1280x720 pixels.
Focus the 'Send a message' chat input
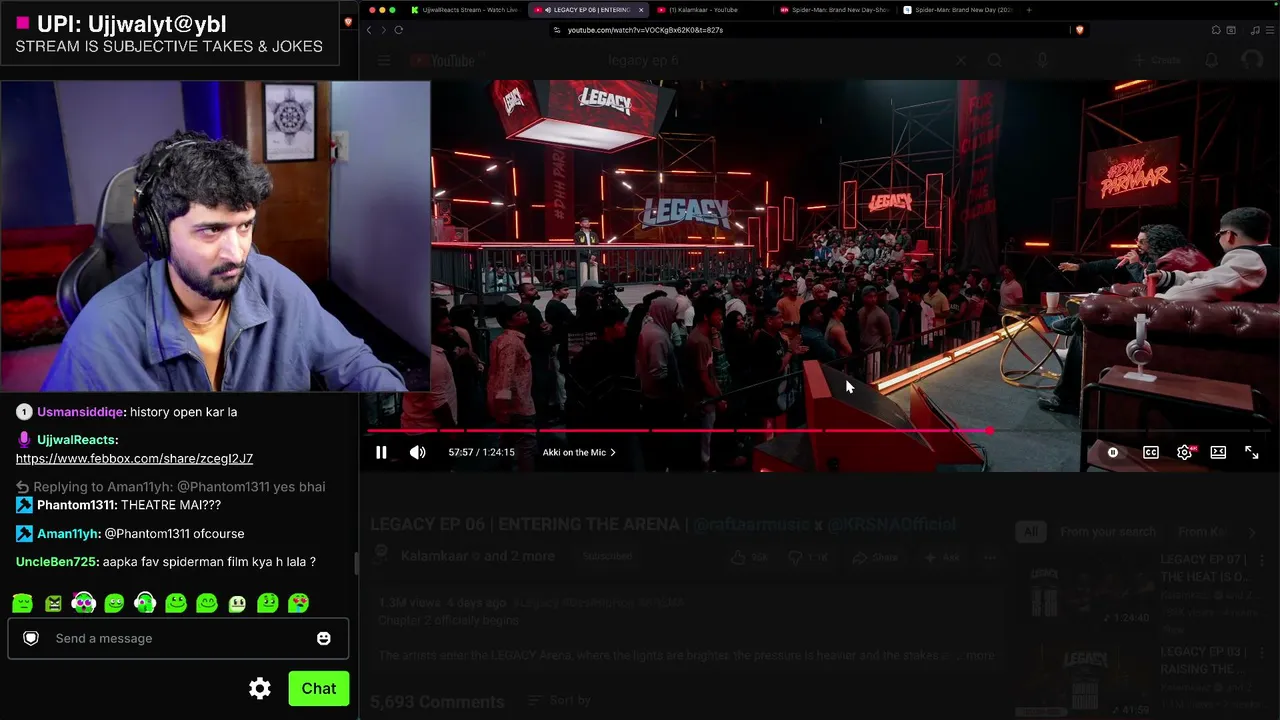(178, 638)
